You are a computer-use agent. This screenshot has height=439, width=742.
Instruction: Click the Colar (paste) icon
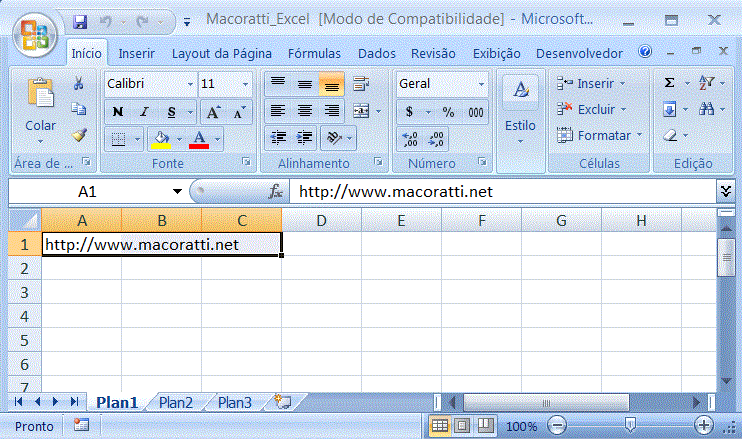tap(41, 93)
